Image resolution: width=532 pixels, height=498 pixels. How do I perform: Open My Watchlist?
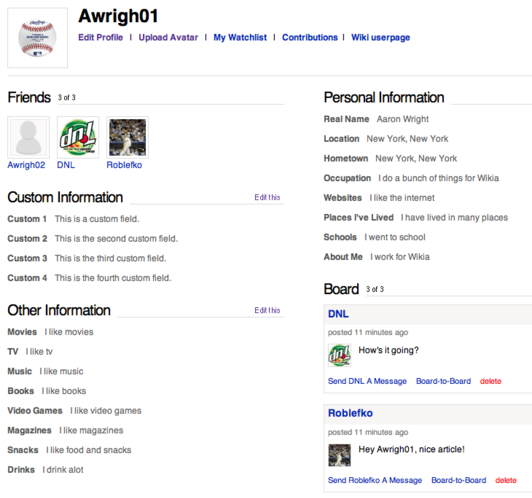[240, 37]
